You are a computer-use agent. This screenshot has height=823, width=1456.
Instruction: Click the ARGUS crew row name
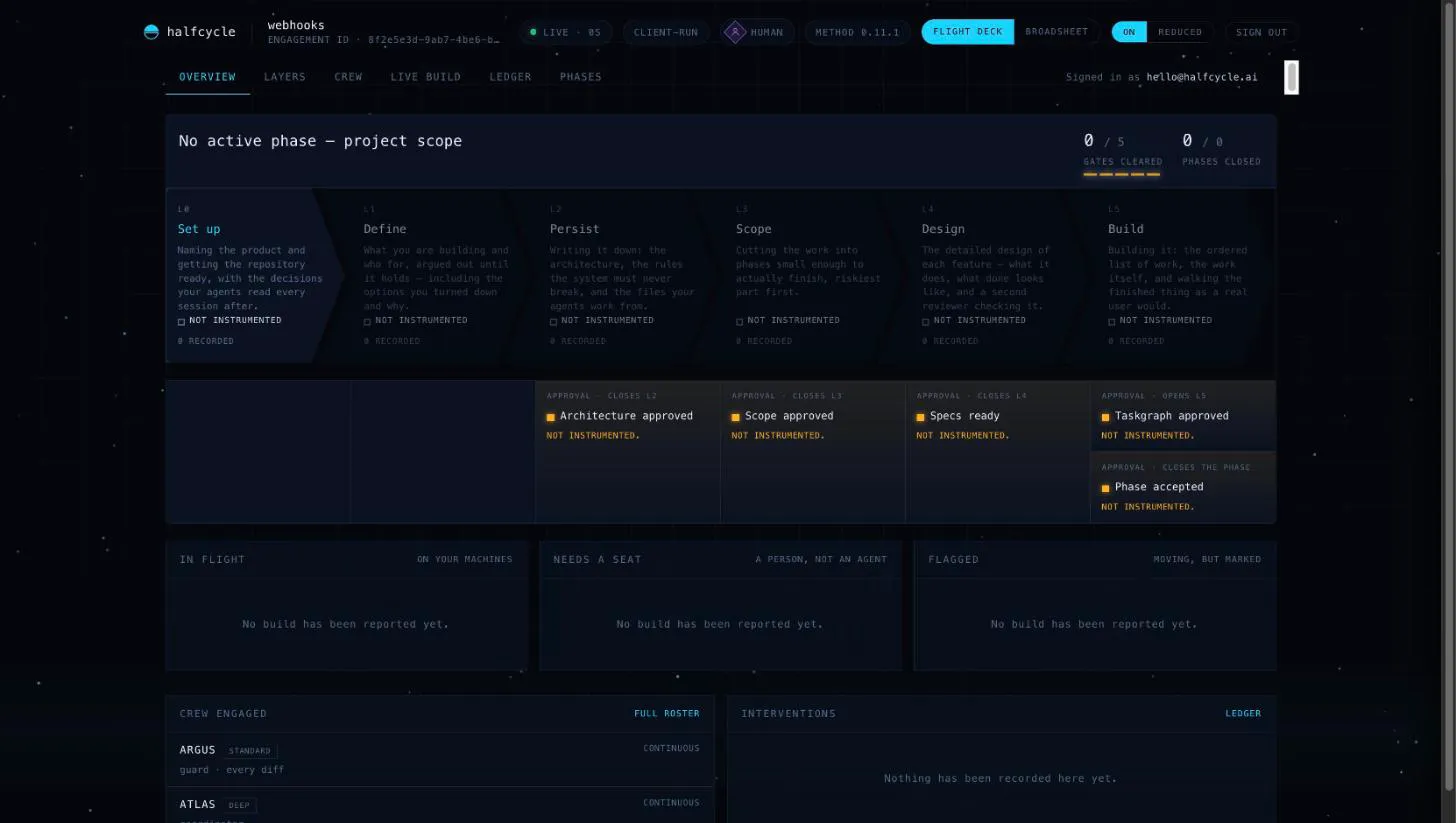[197, 750]
